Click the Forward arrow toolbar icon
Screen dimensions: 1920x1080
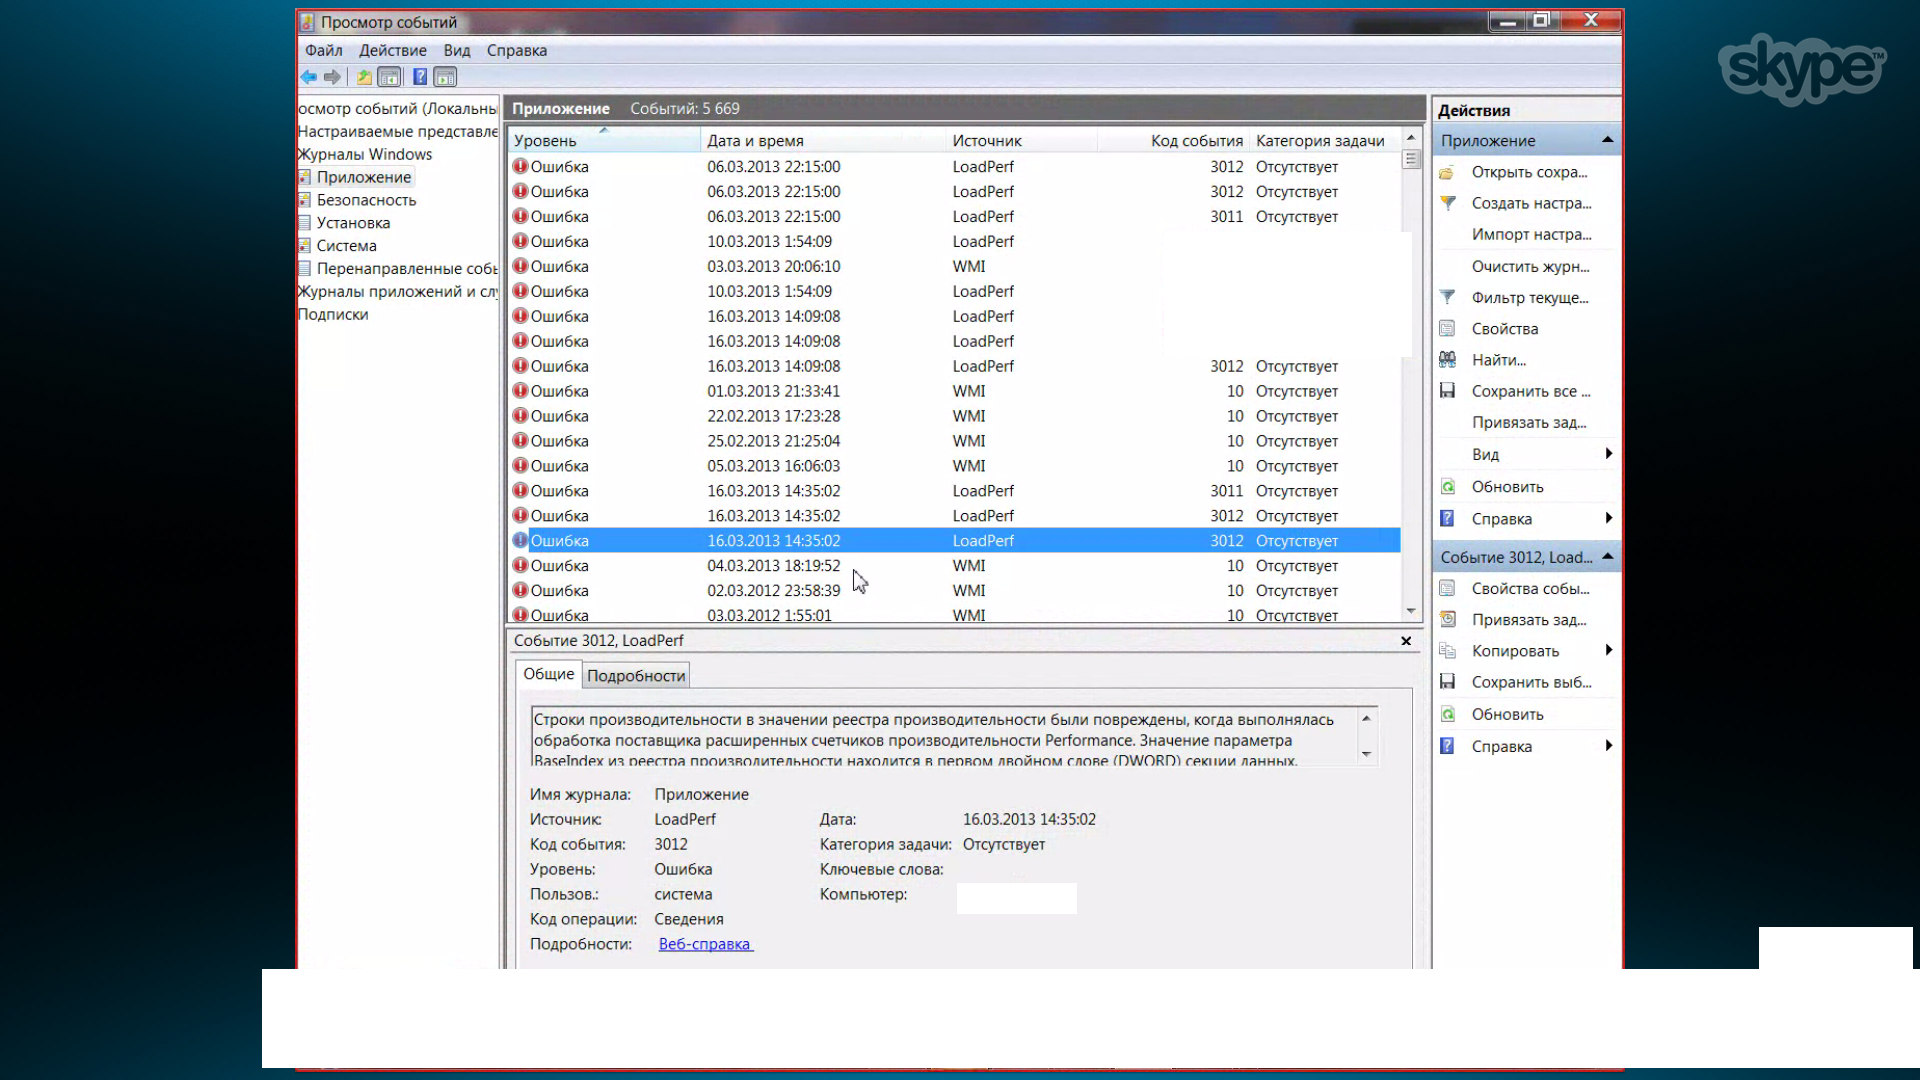[333, 77]
